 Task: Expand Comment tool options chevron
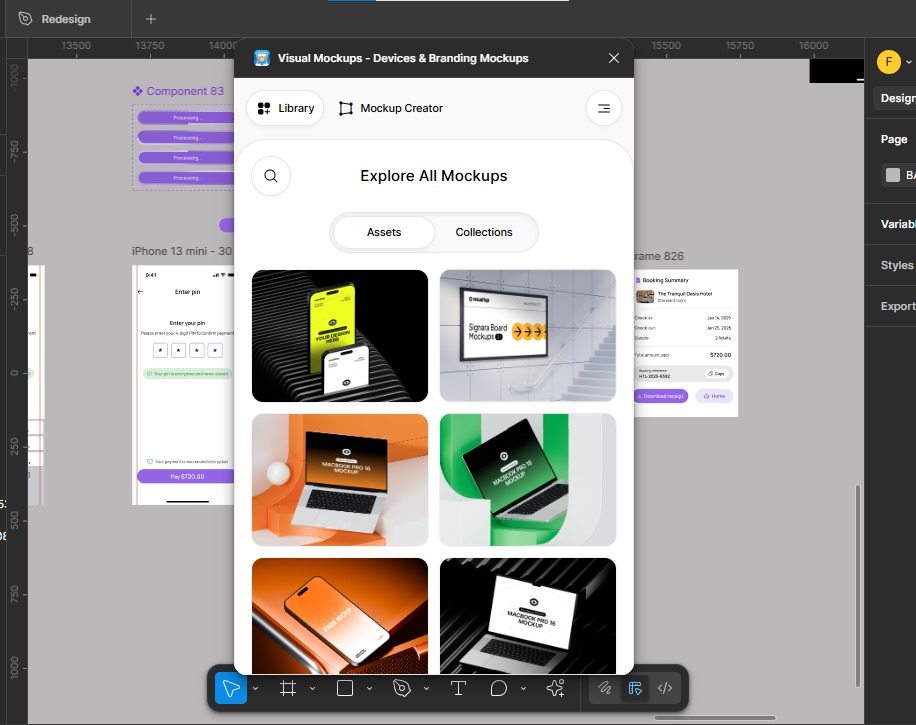(523, 689)
